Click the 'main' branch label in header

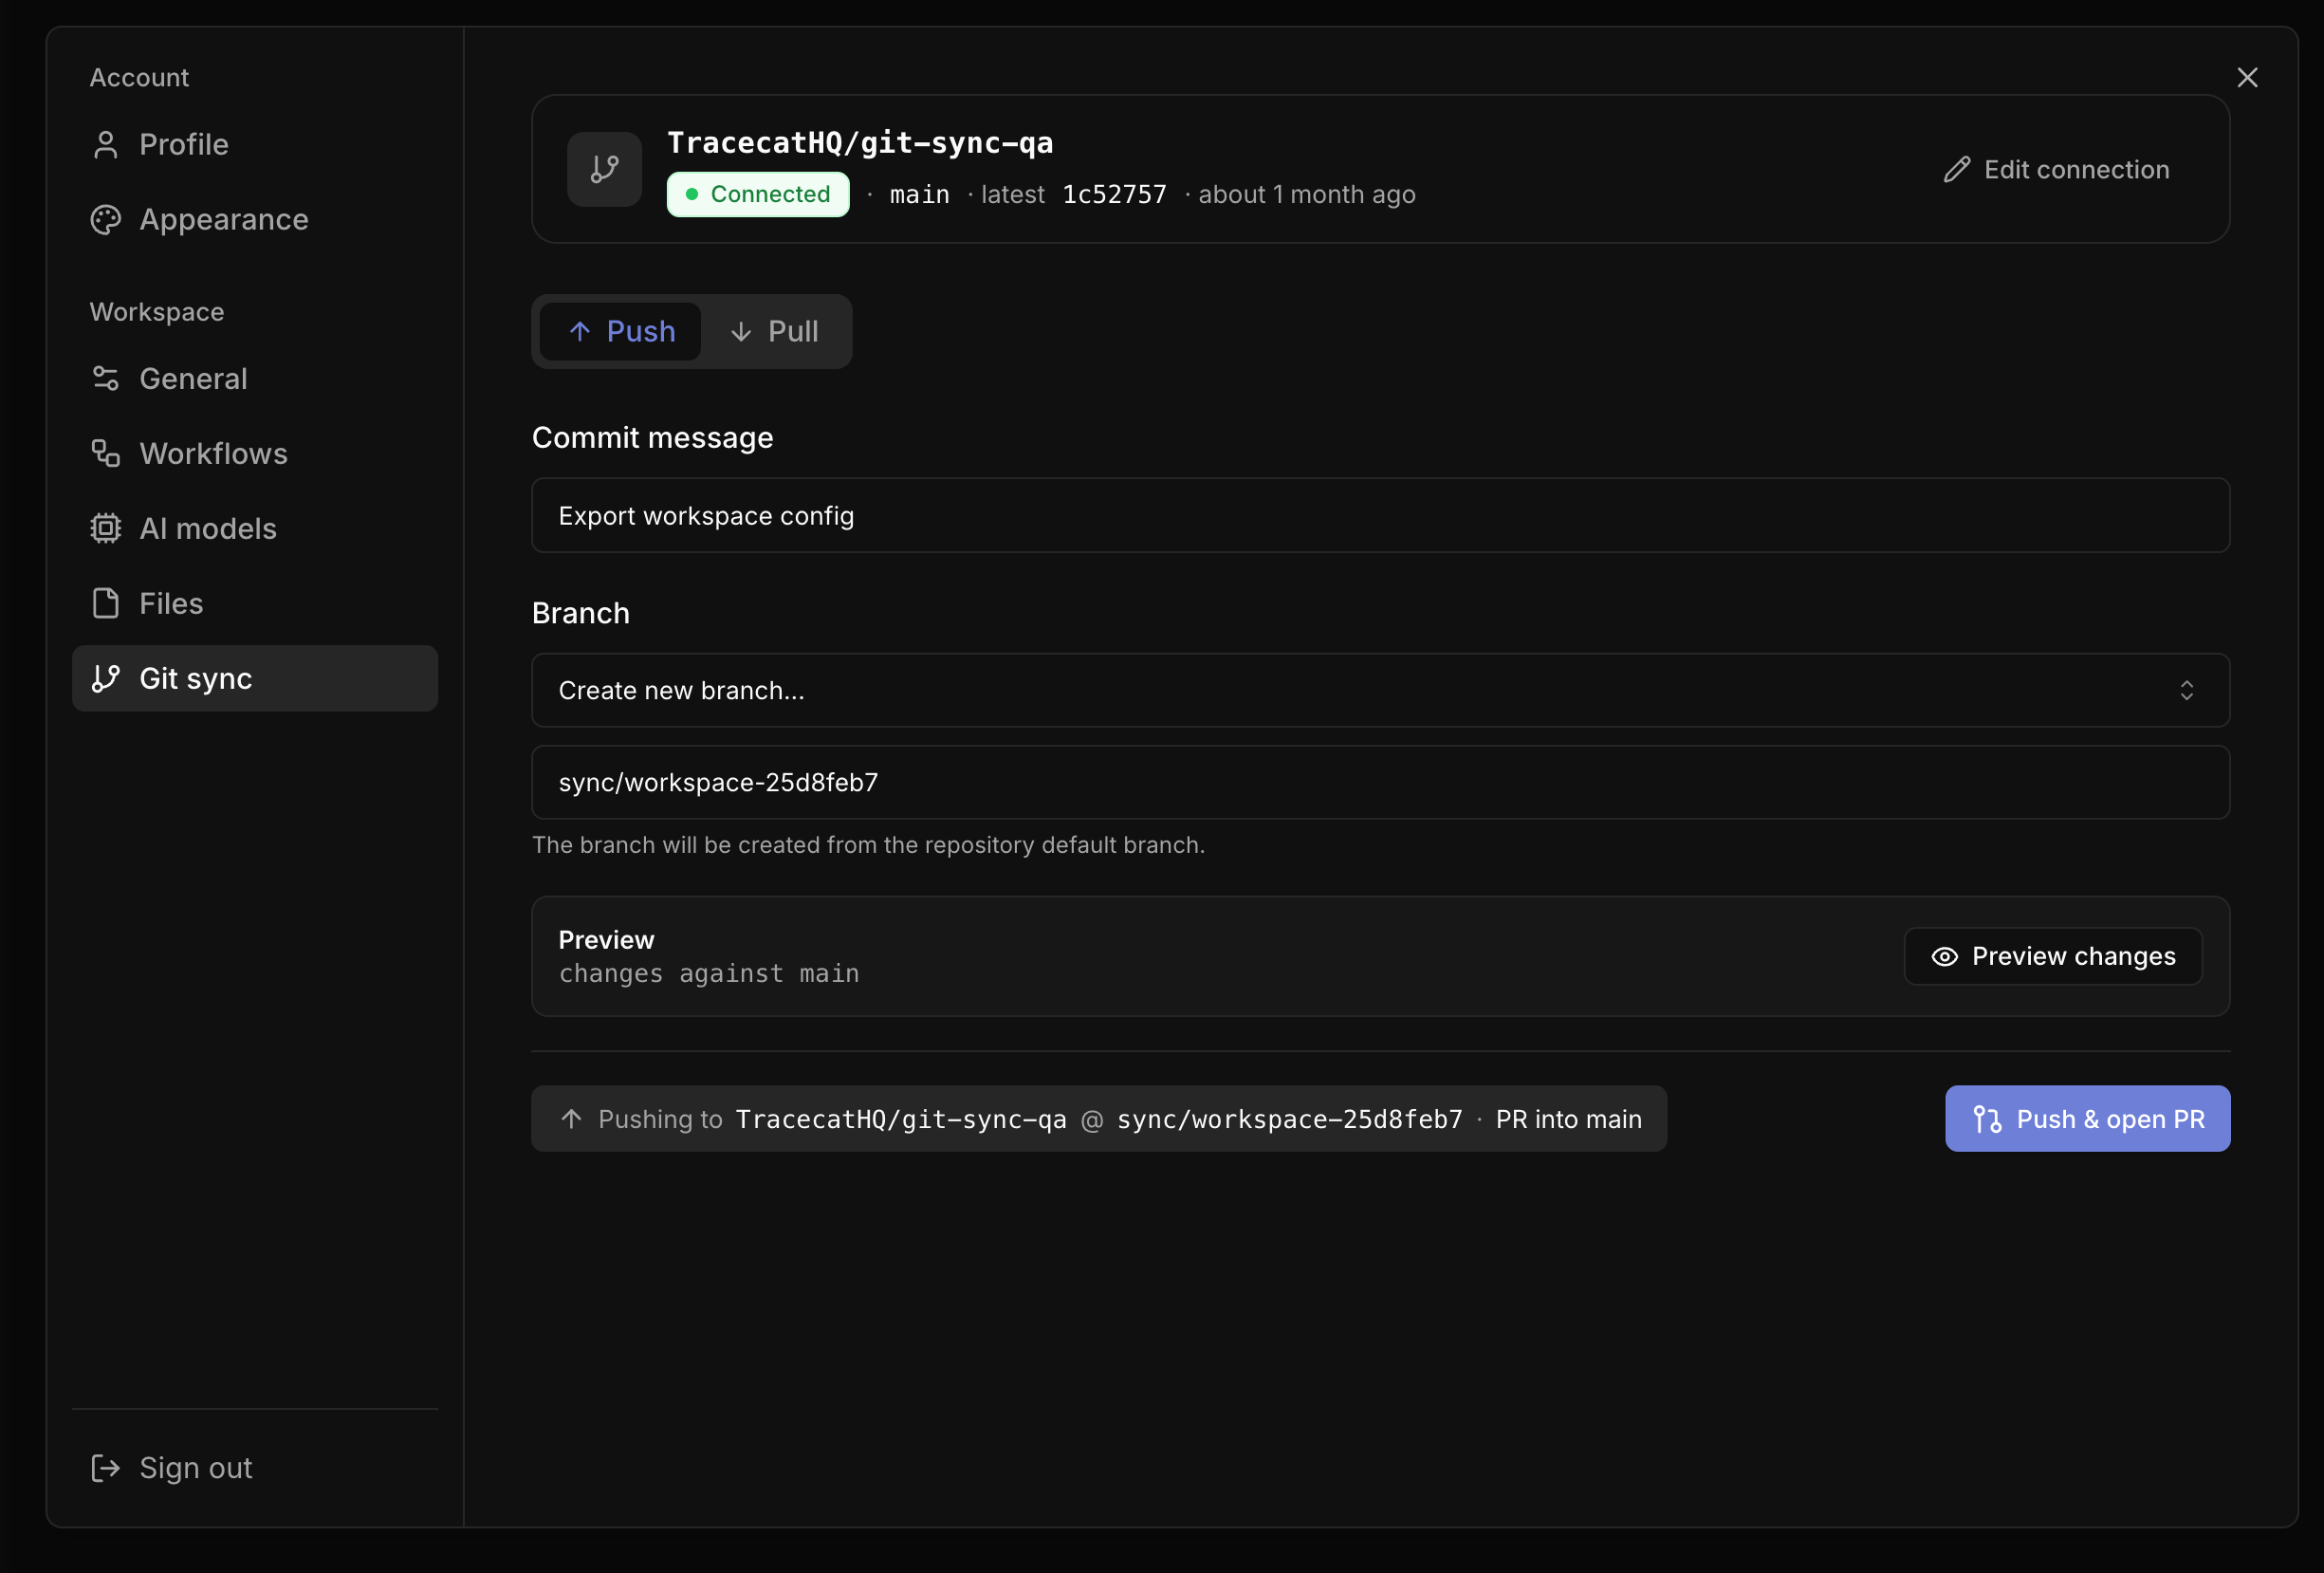click(919, 195)
